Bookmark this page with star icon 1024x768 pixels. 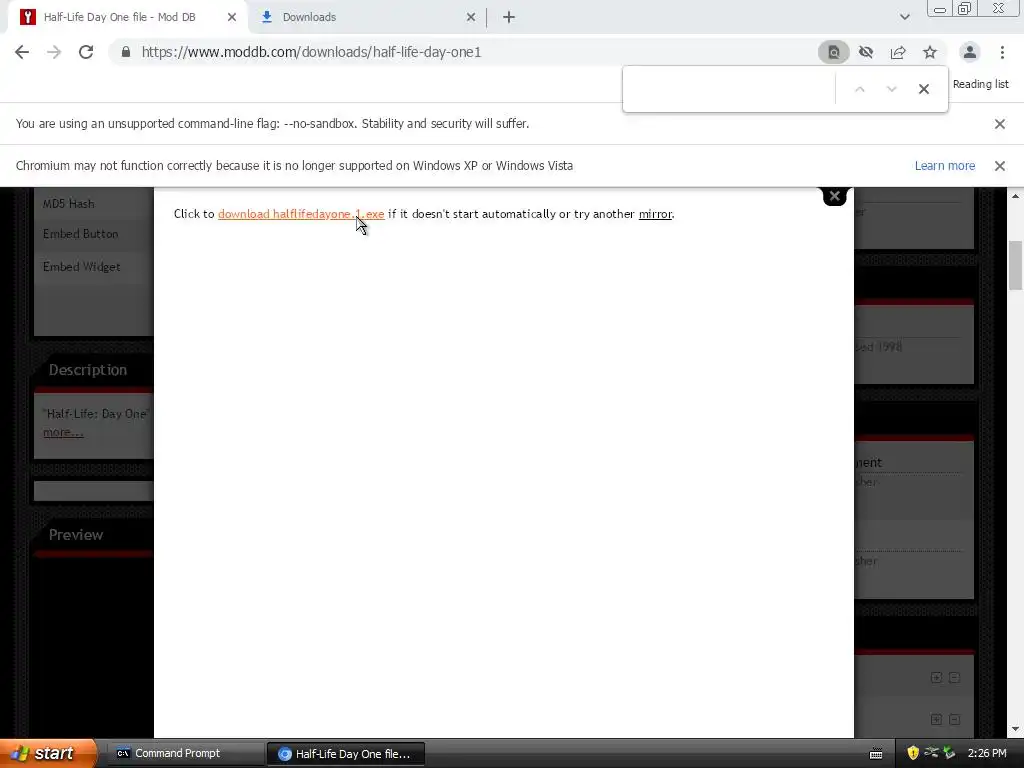tap(930, 52)
